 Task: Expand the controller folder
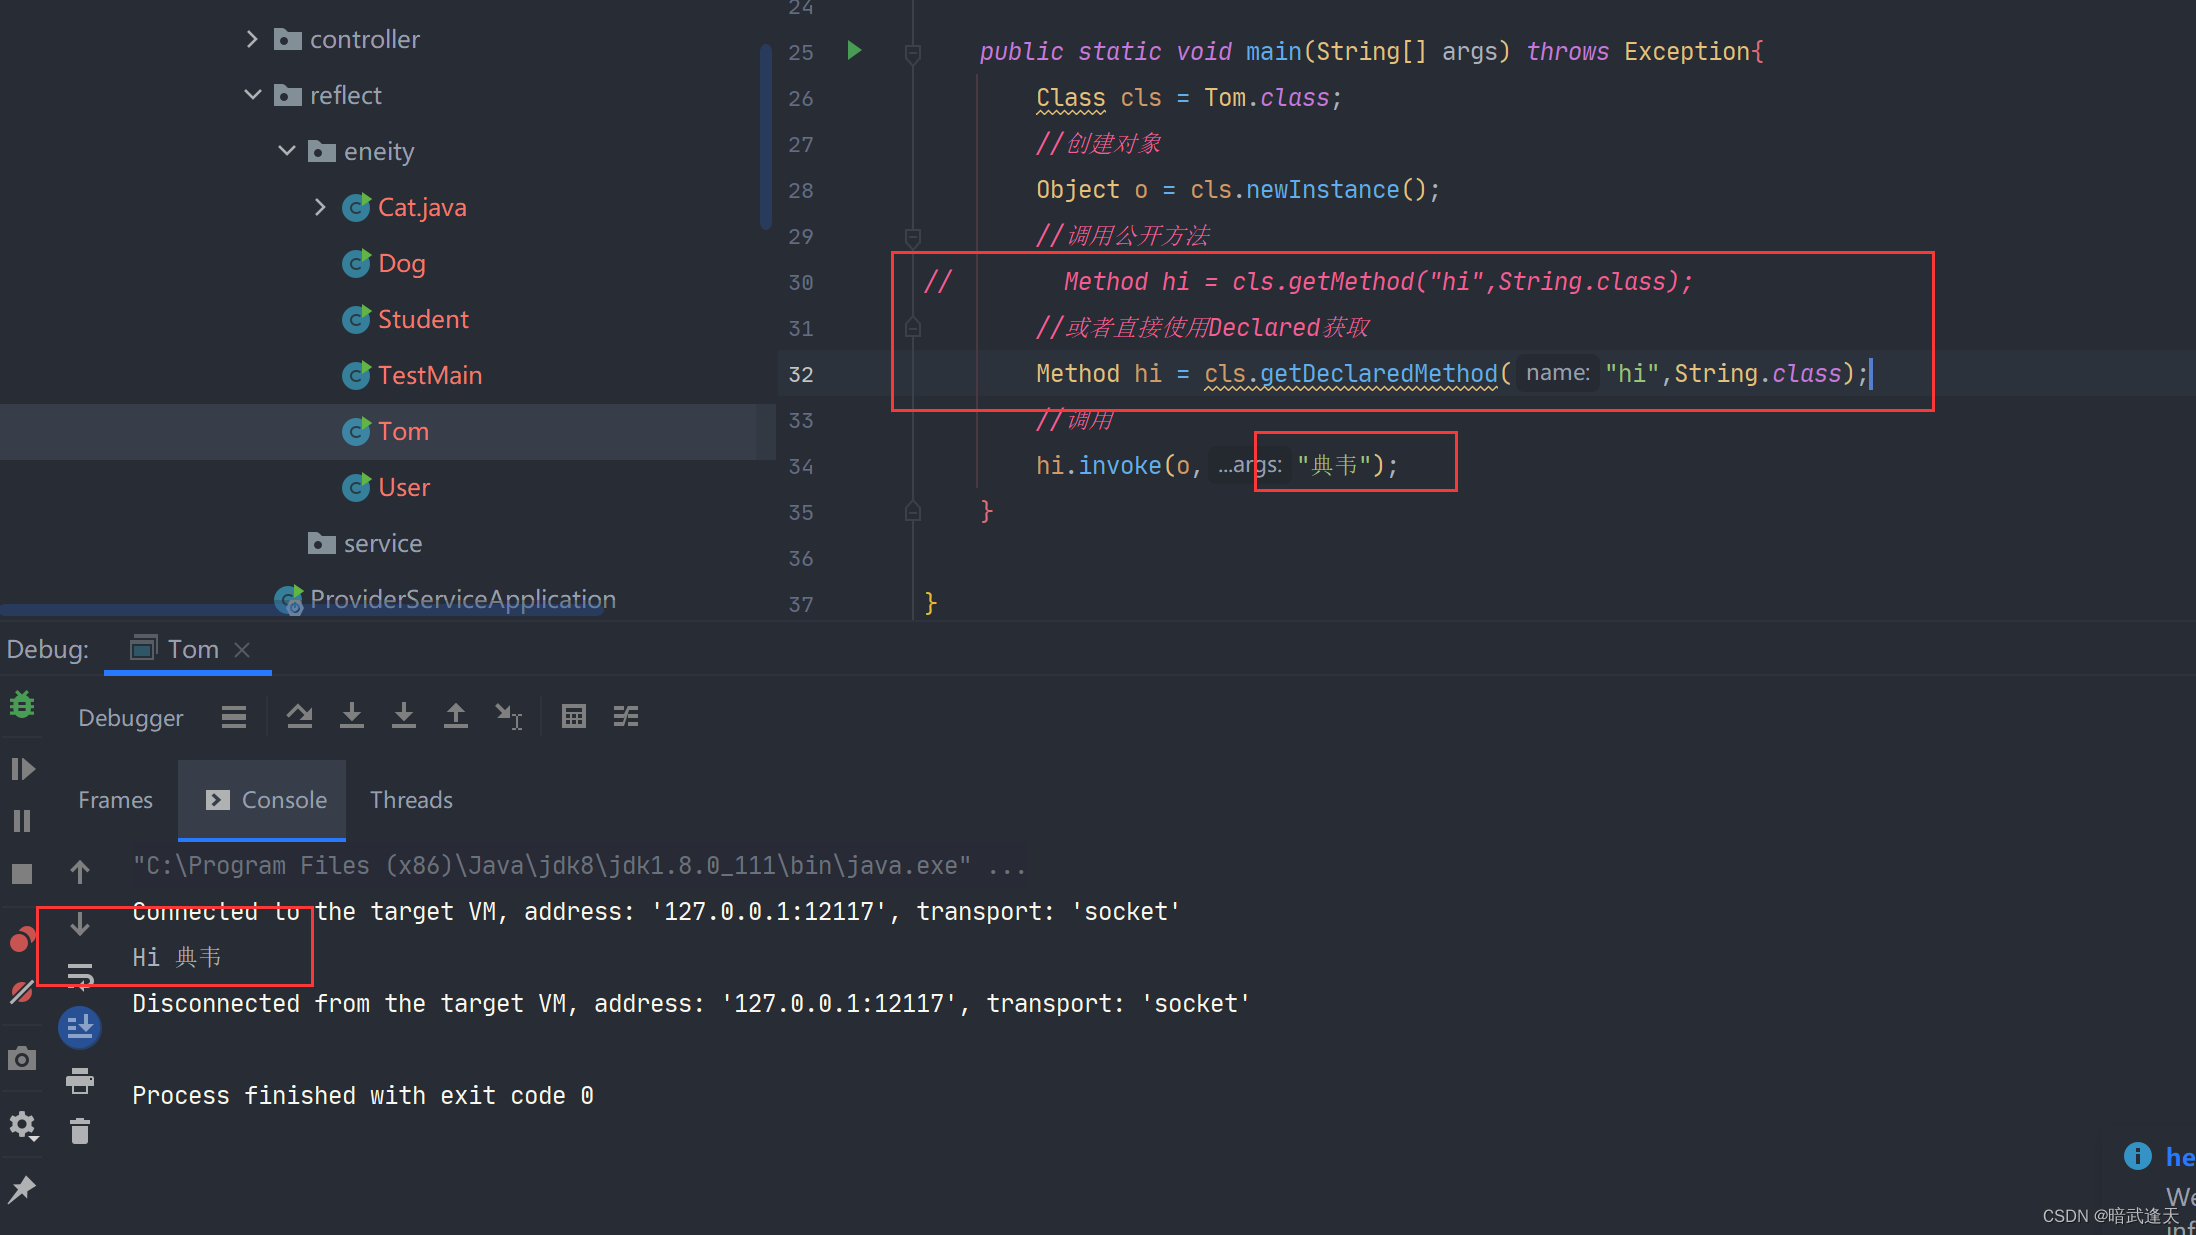click(252, 39)
